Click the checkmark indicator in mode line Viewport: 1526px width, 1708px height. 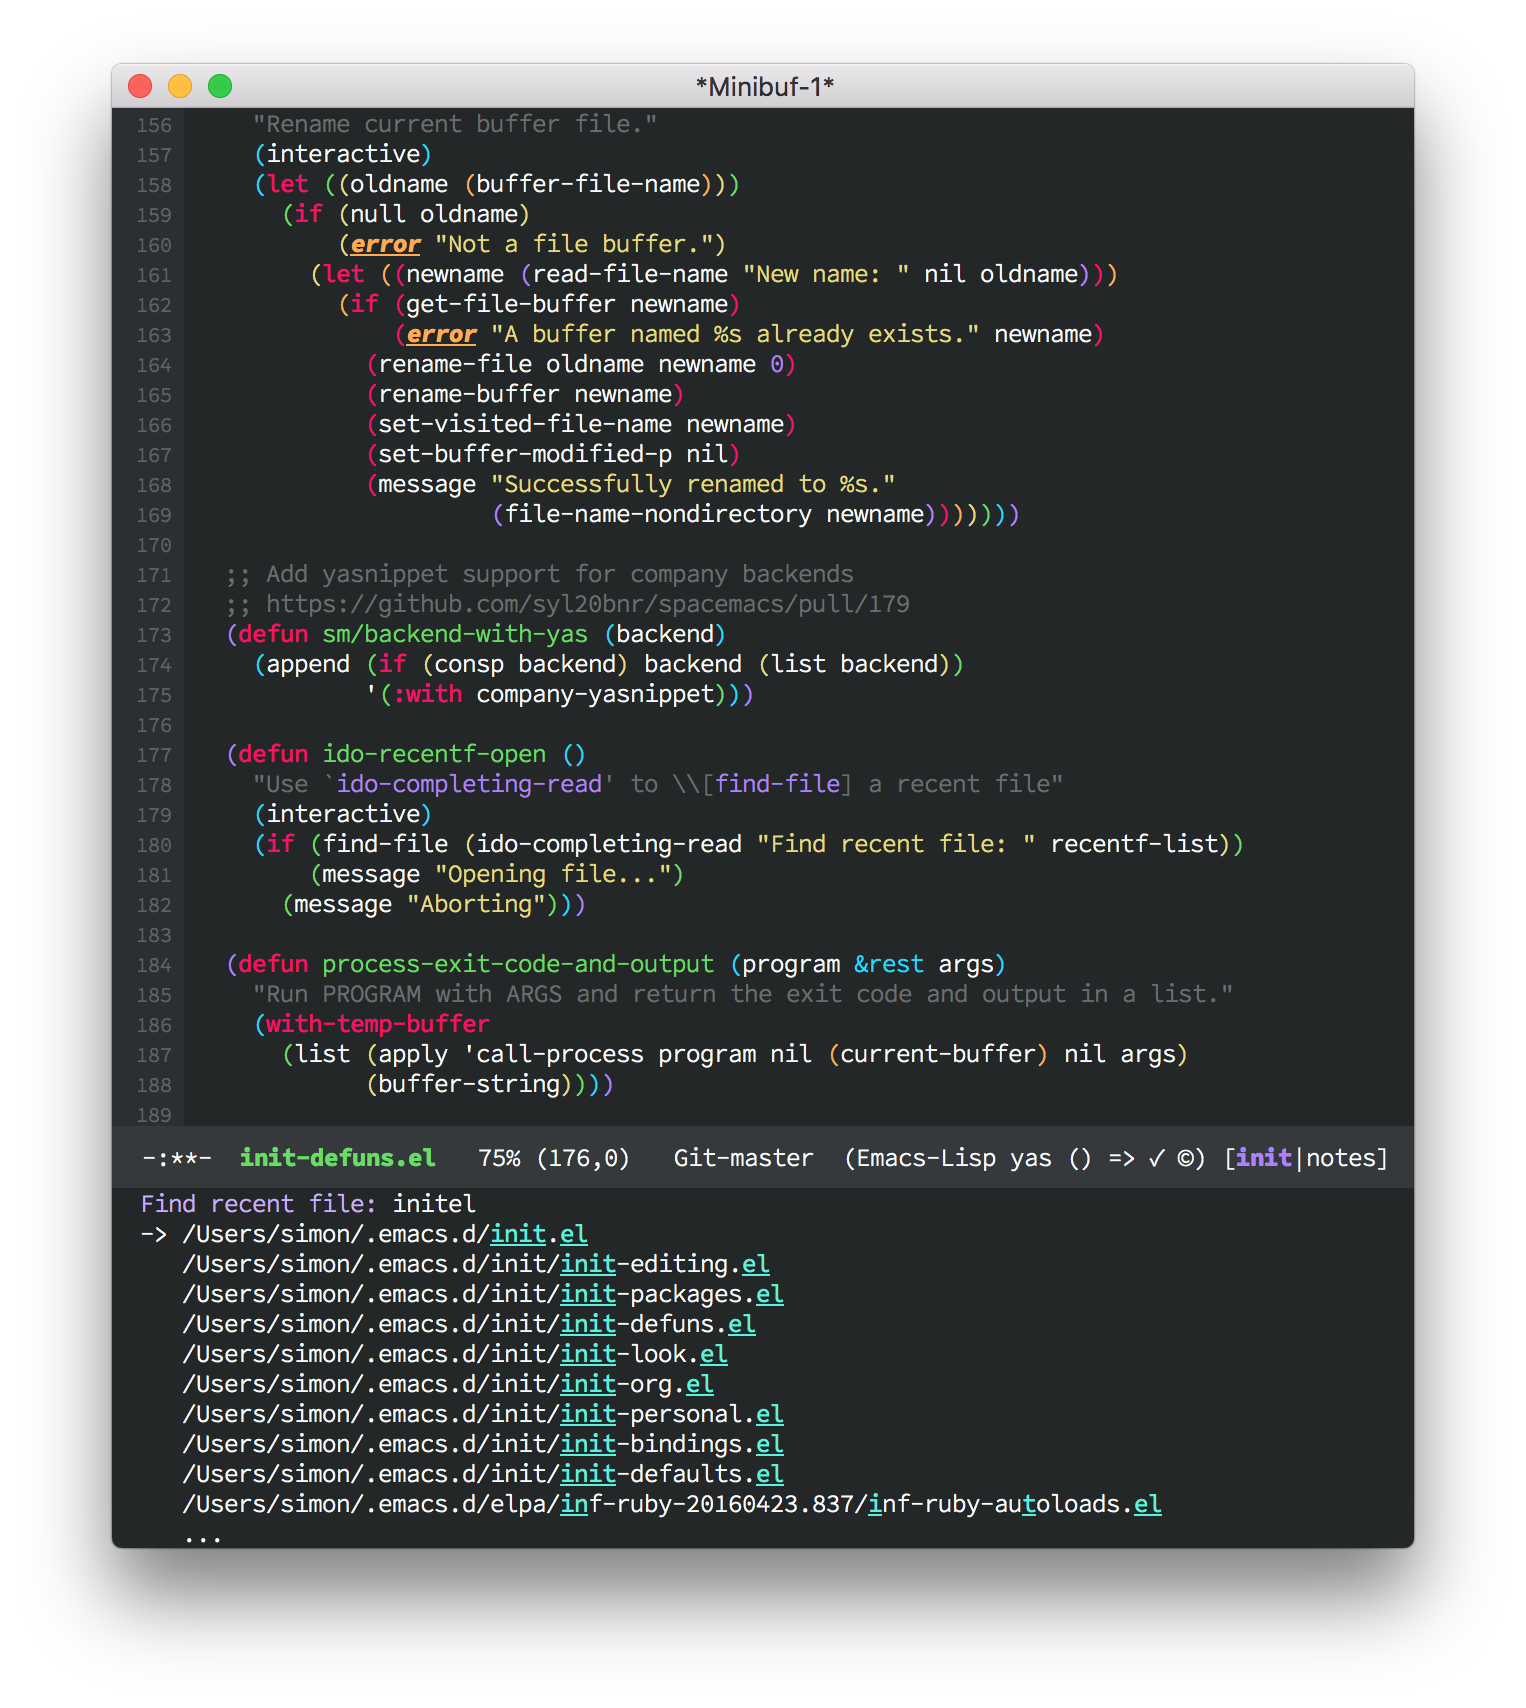[1156, 1158]
